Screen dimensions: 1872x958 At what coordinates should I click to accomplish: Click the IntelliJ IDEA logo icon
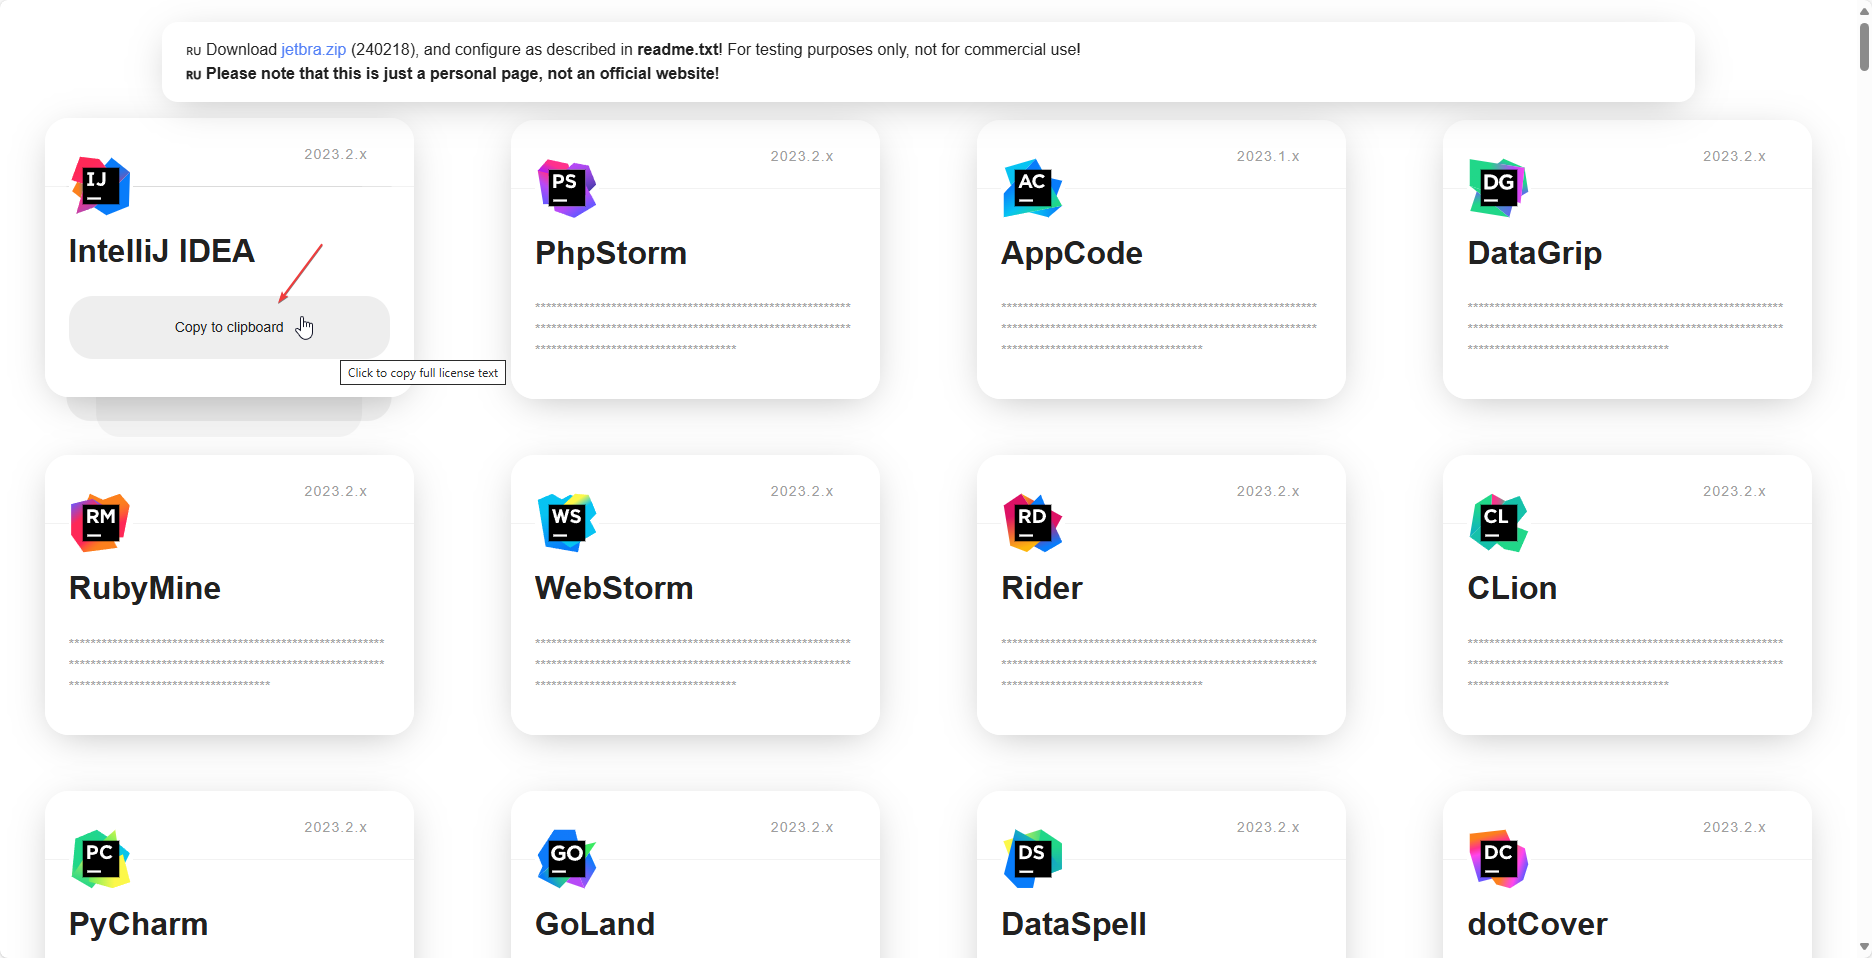101,186
